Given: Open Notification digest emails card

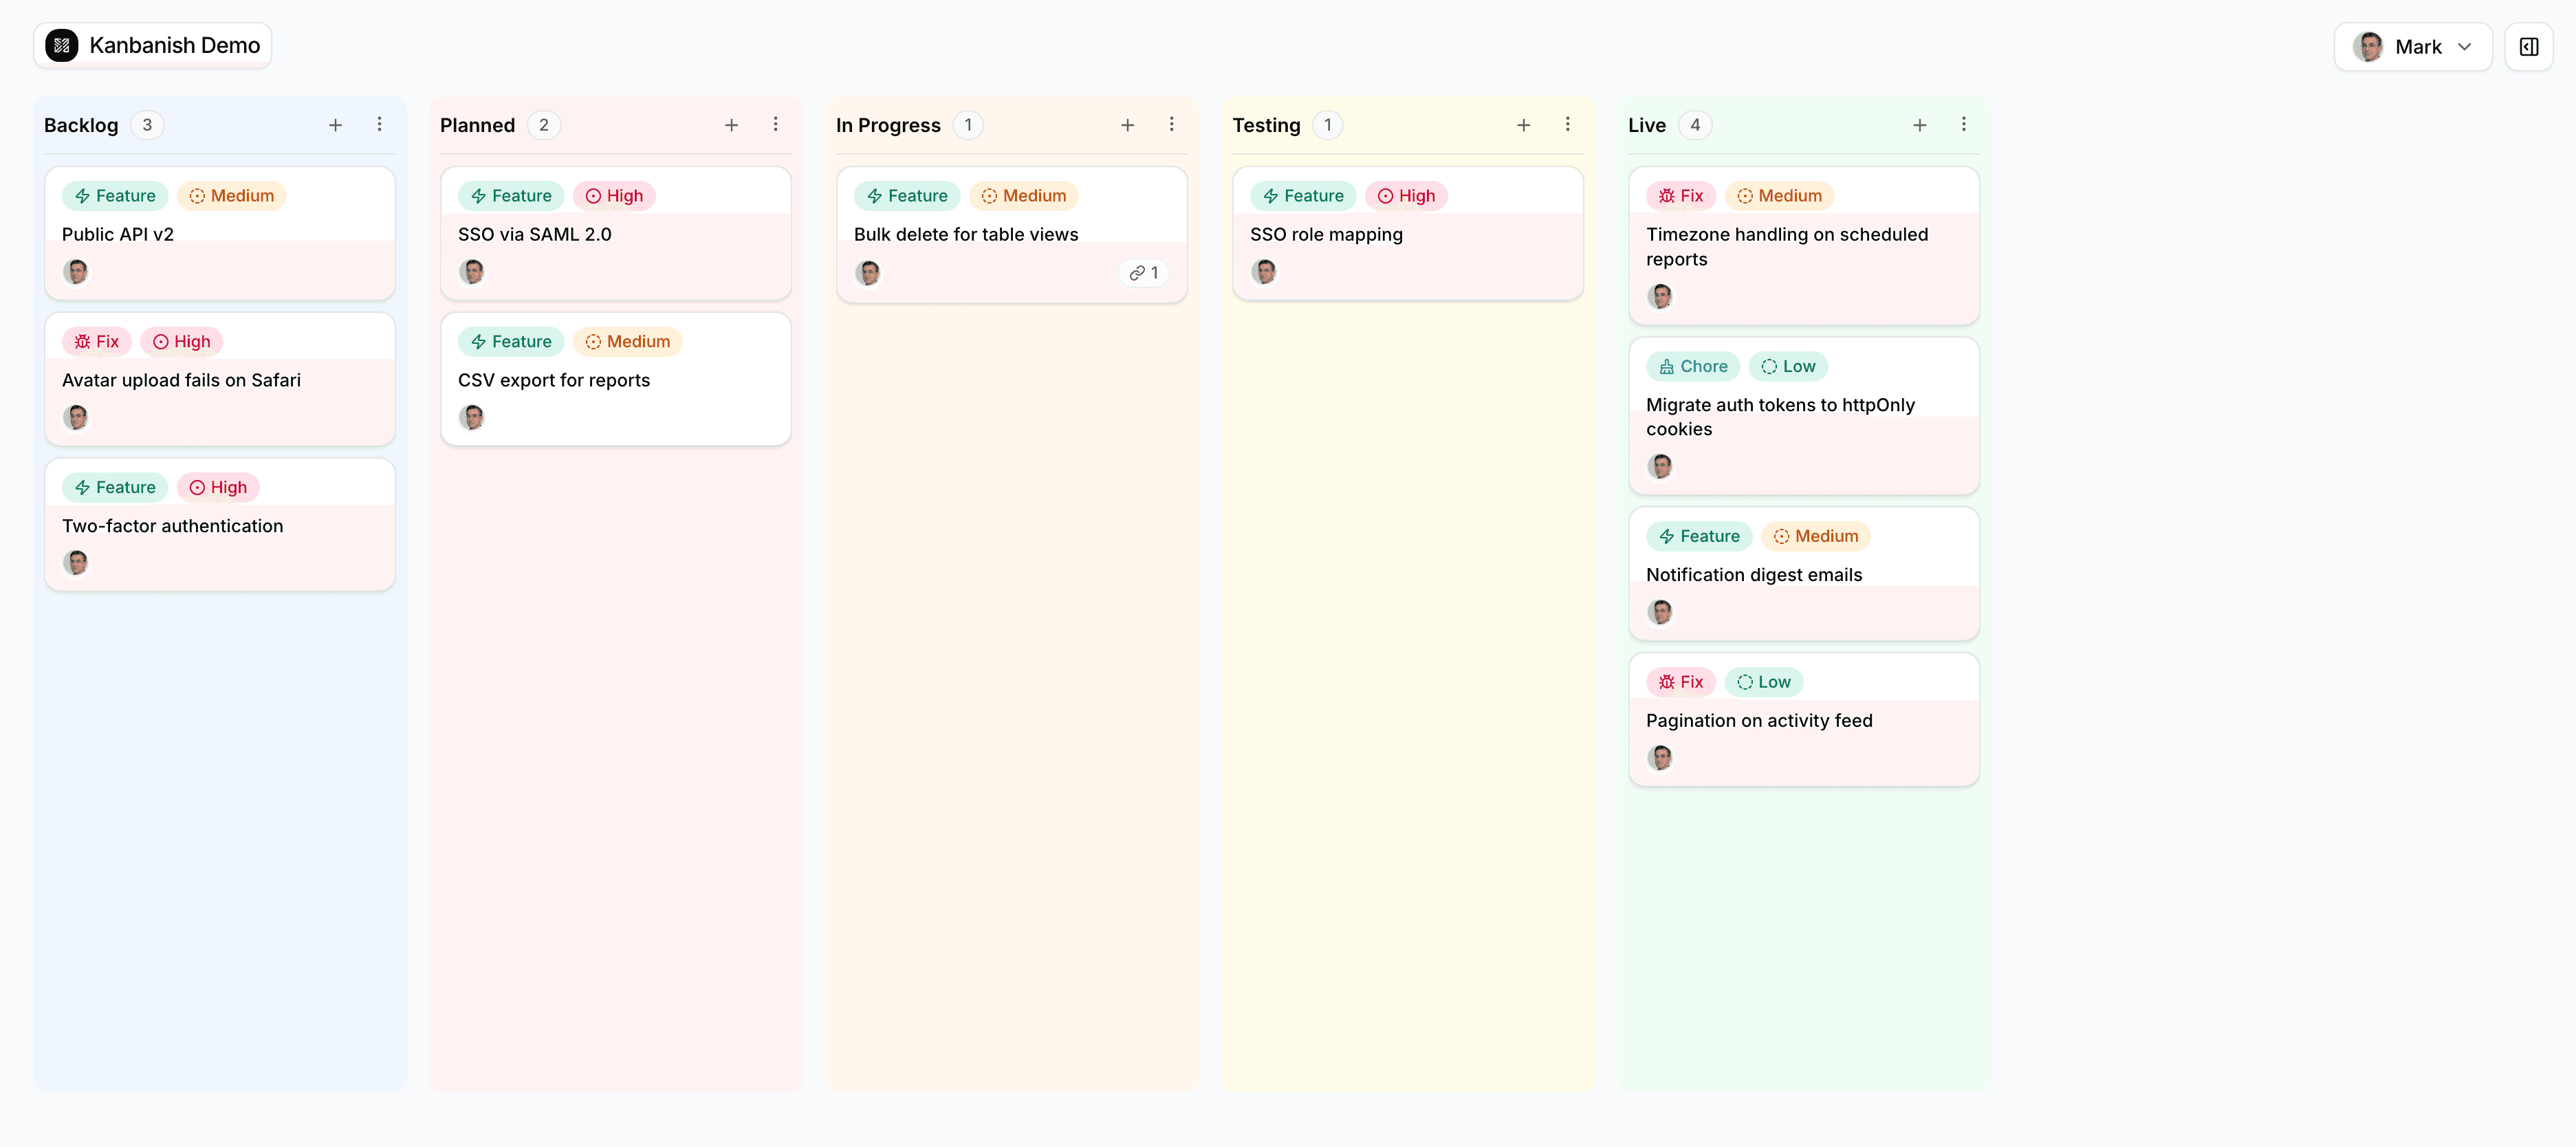Looking at the screenshot, I should [x=1804, y=574].
